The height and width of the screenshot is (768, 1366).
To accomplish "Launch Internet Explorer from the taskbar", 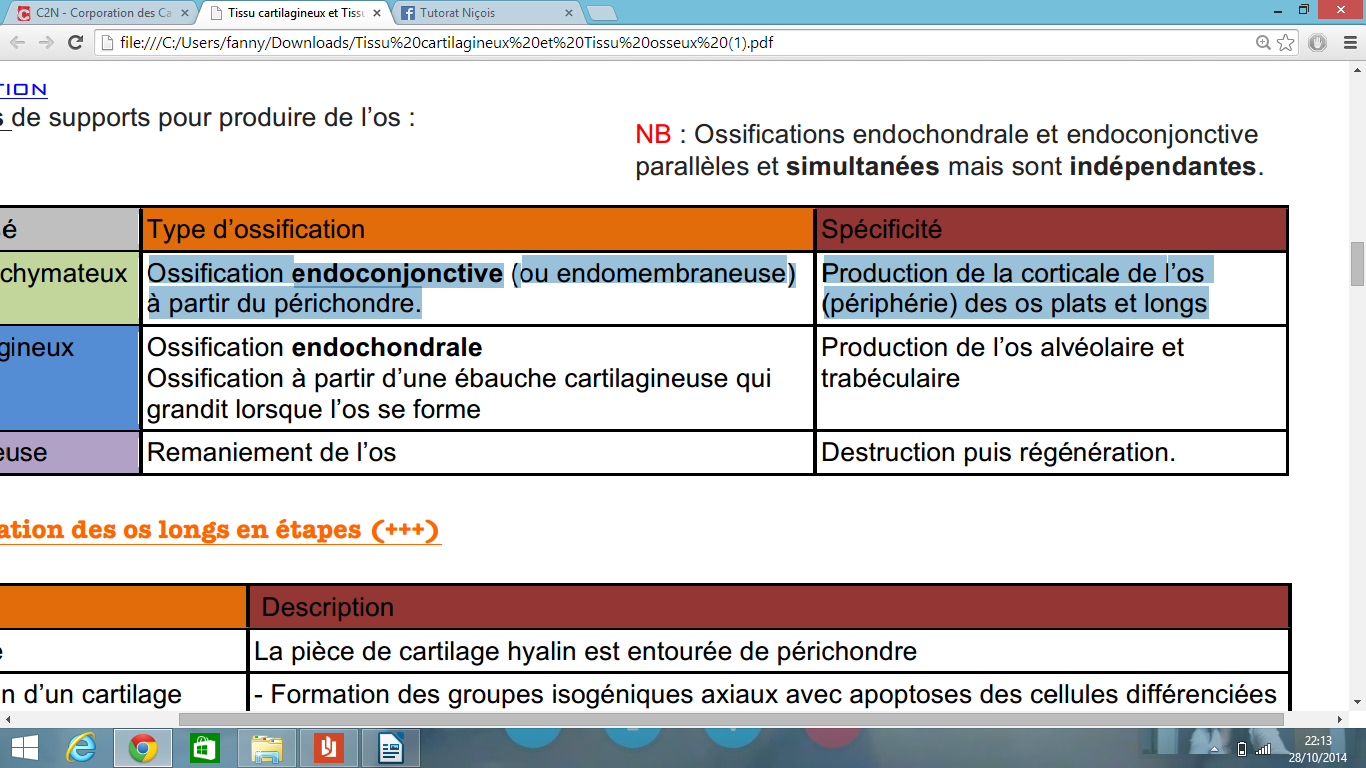I will (x=81, y=748).
